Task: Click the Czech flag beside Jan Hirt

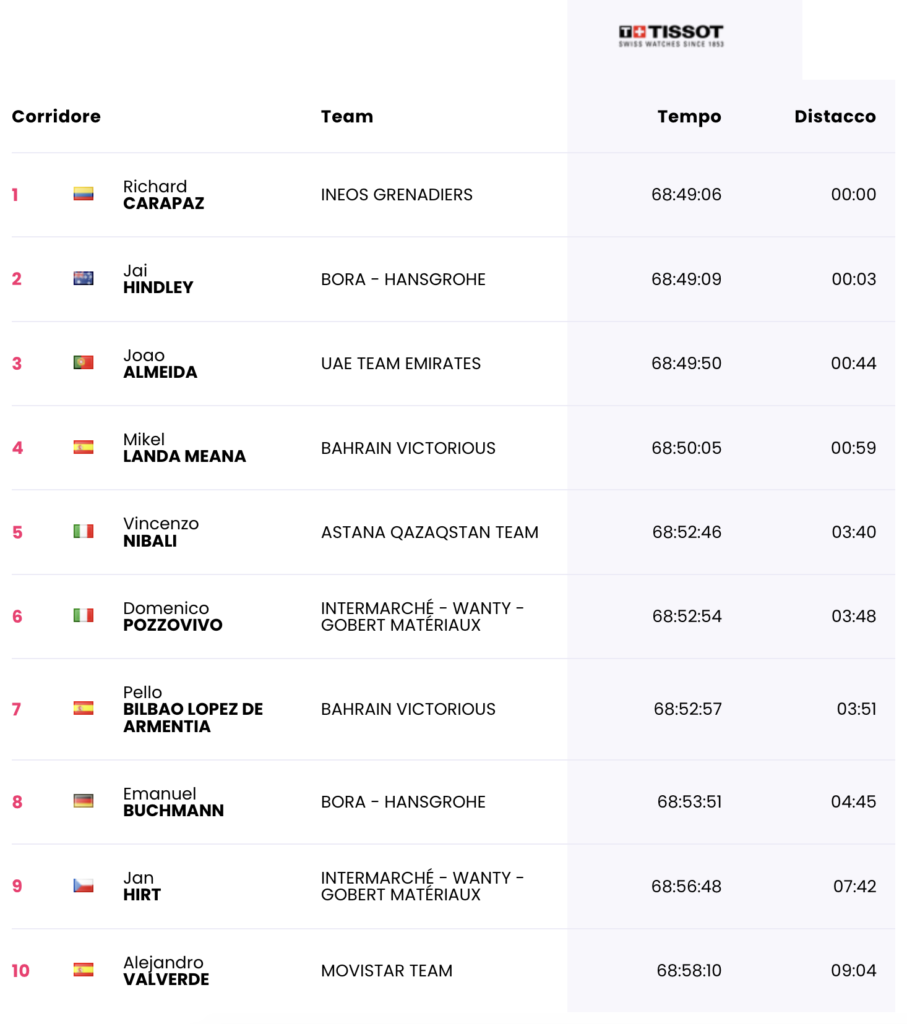Action: point(83,885)
